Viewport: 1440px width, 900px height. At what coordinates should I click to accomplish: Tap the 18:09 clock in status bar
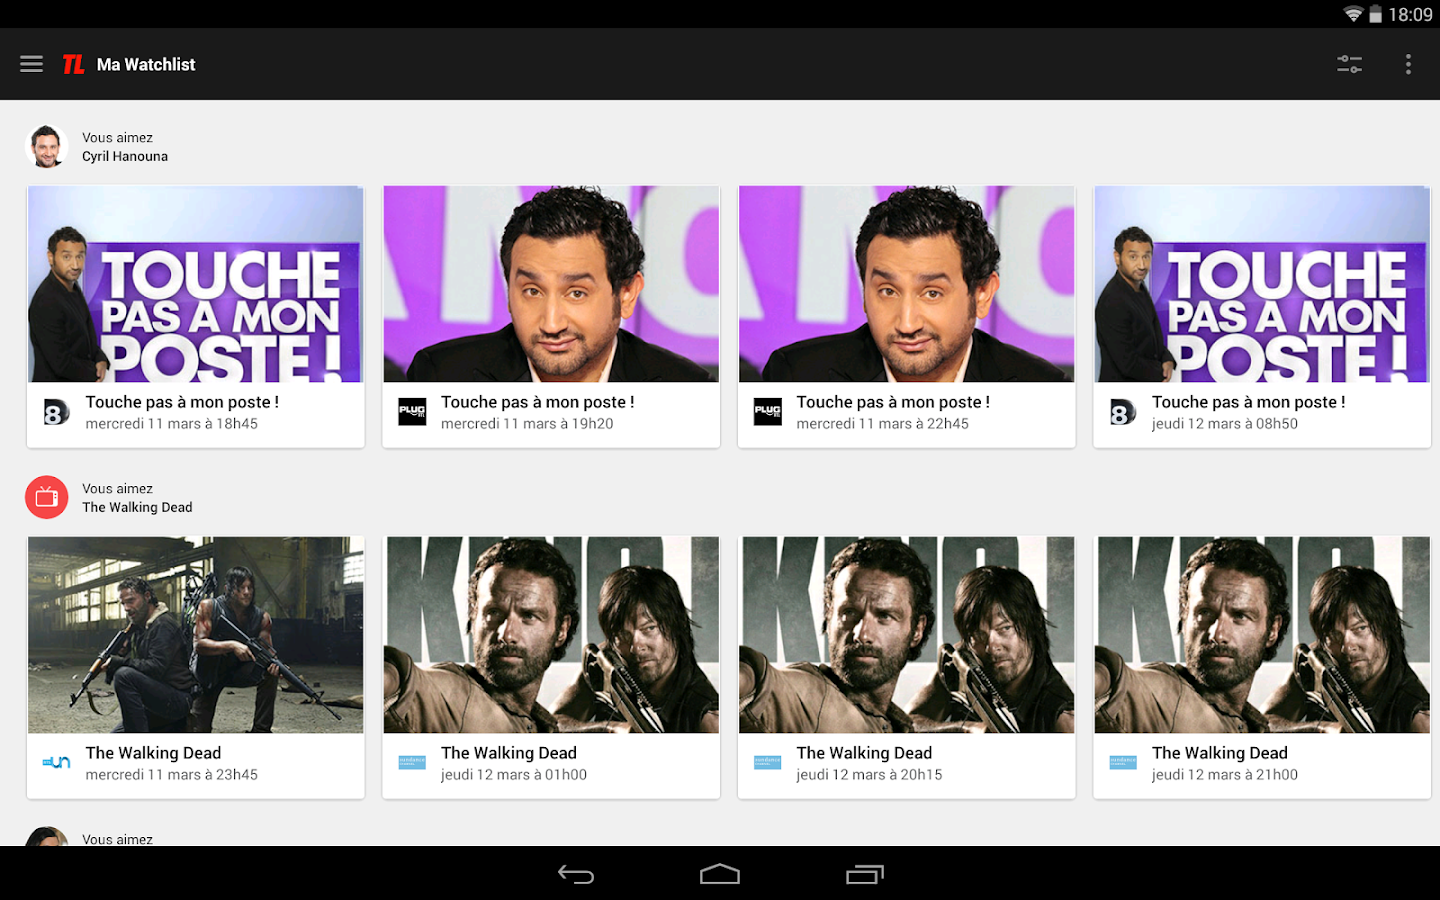point(1410,14)
